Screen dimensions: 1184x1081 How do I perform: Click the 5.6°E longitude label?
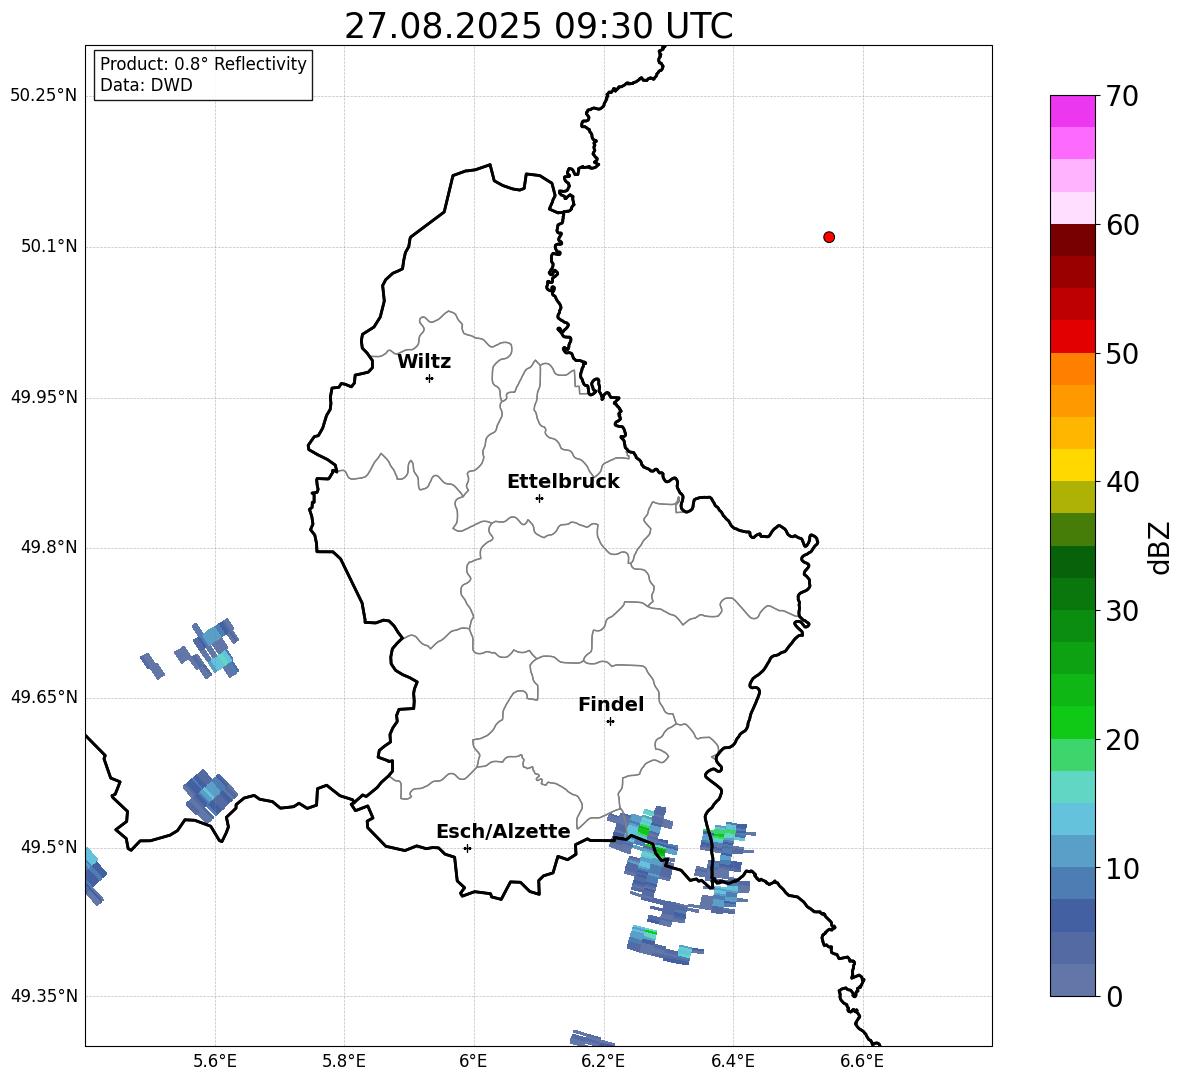coord(214,1061)
